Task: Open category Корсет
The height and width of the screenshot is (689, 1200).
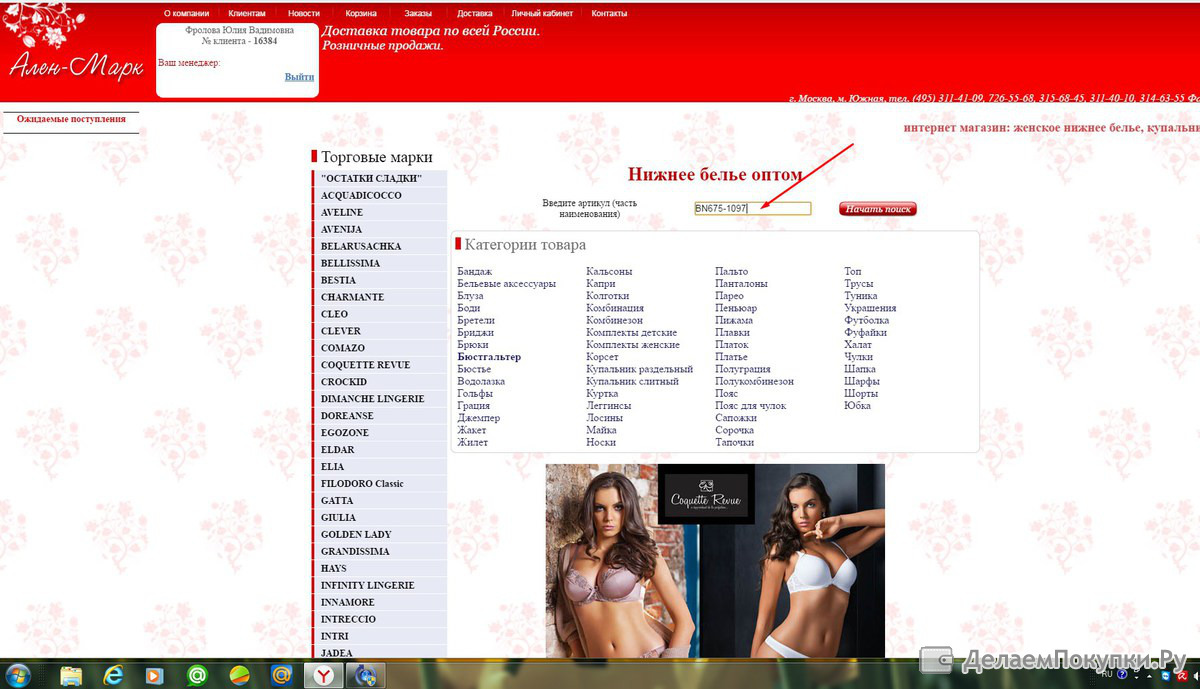Action: 602,357
